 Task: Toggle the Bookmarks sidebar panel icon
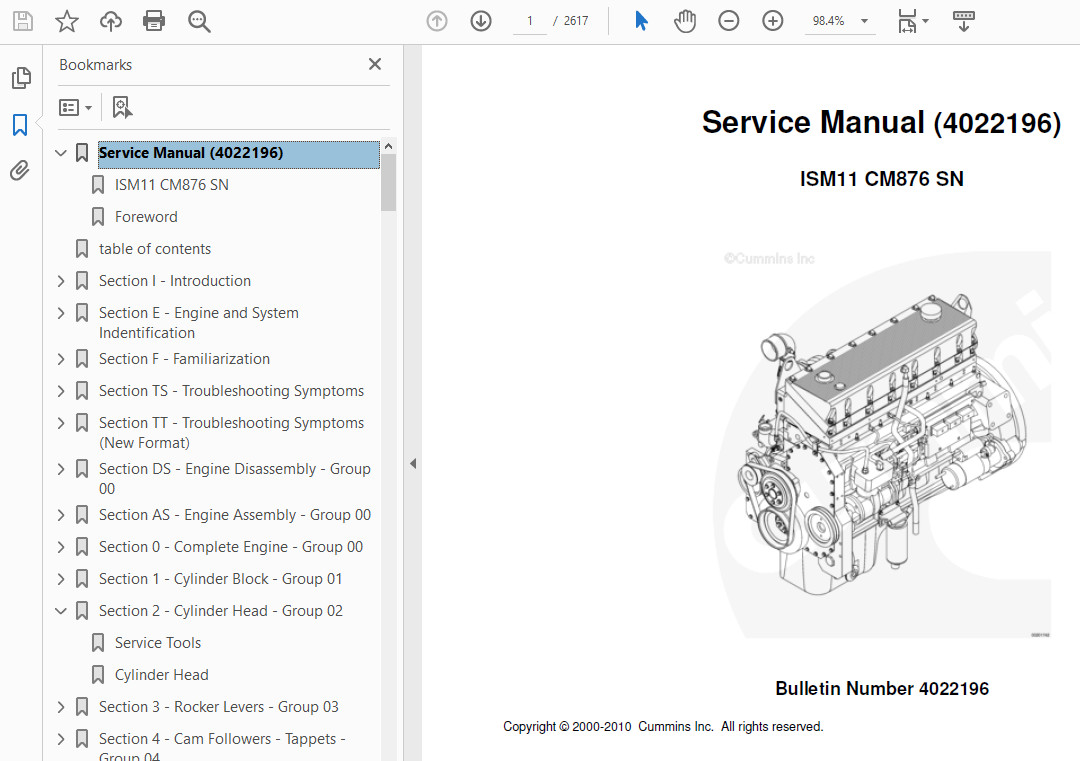click(20, 125)
